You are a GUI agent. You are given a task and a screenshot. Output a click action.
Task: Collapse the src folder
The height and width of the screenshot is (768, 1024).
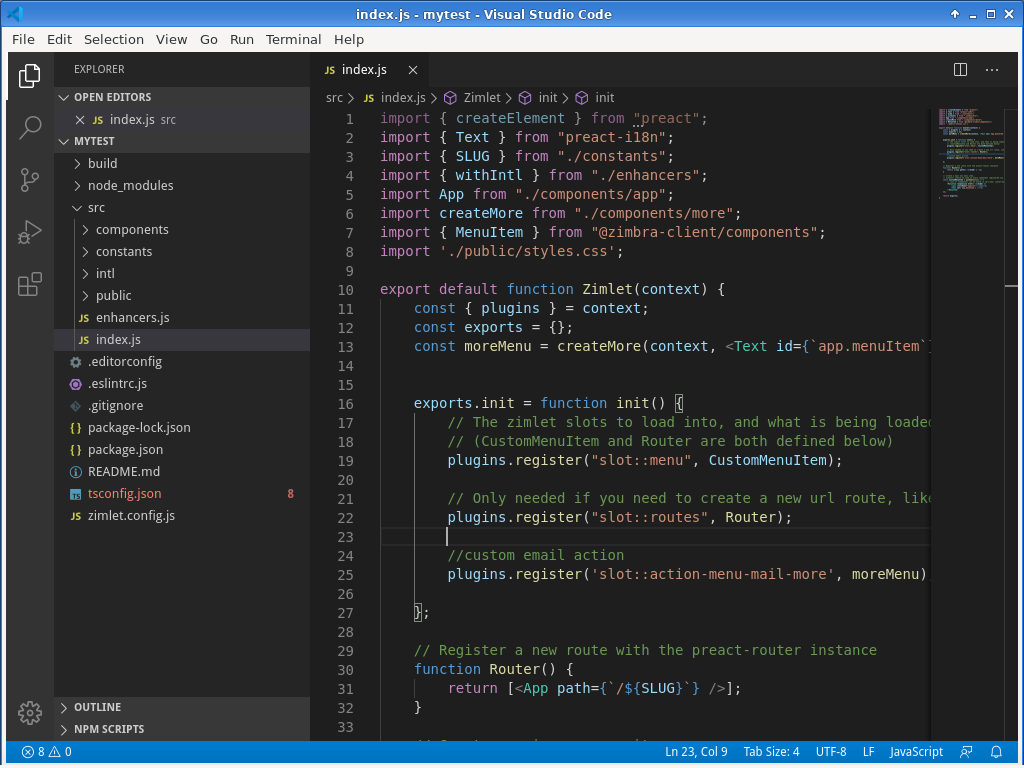[77, 208]
